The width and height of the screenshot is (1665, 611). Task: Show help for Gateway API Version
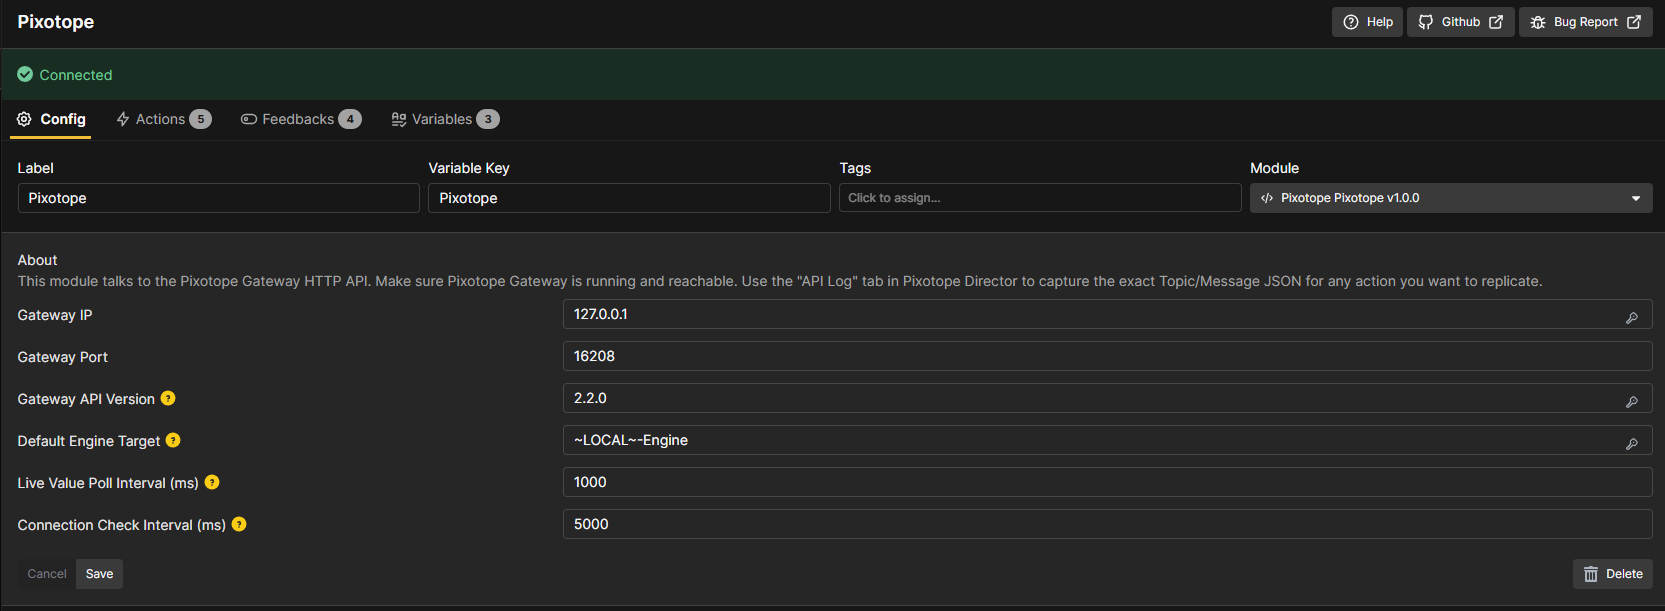[168, 398]
